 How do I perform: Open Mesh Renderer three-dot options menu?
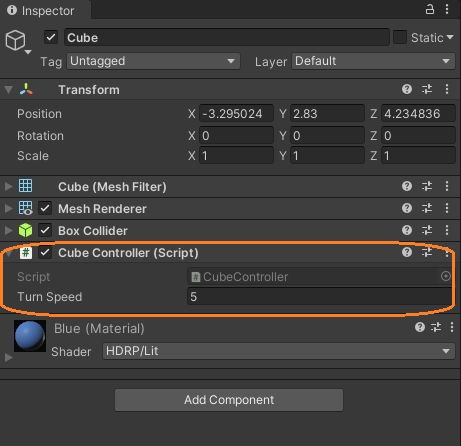[x=447, y=208]
